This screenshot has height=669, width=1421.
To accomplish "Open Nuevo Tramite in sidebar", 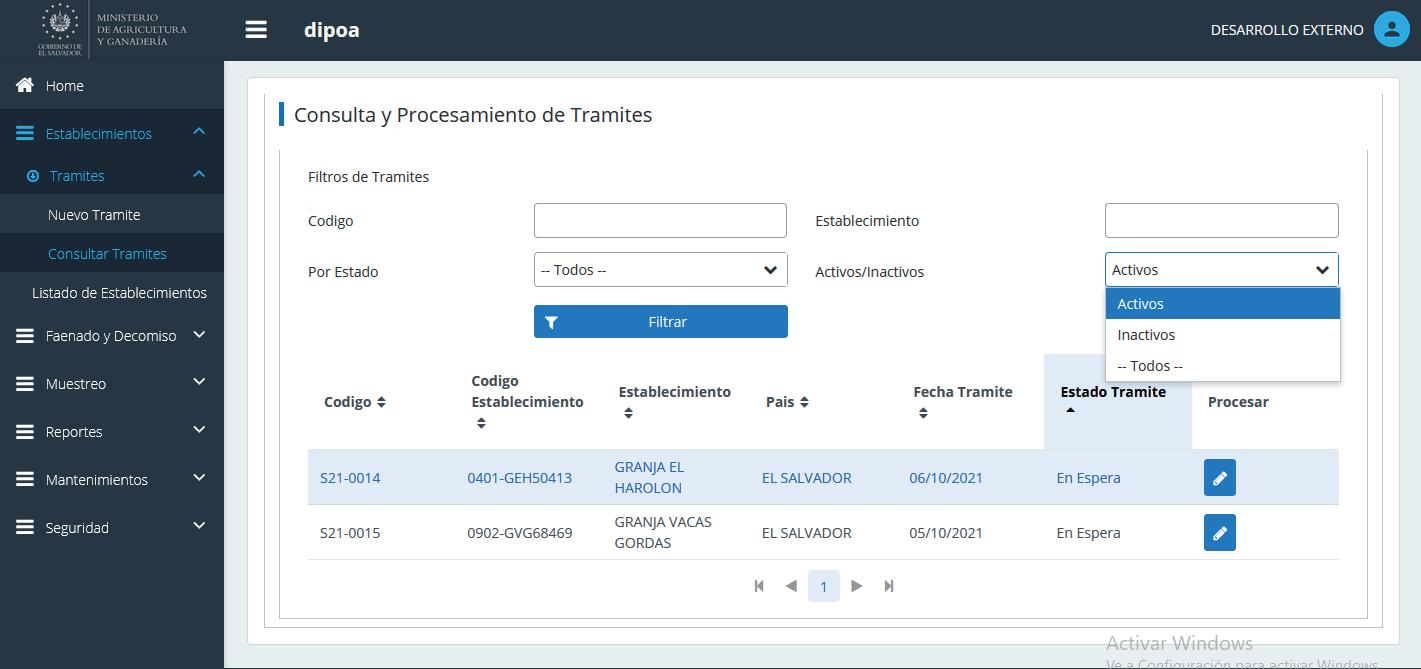I will pos(94,215).
